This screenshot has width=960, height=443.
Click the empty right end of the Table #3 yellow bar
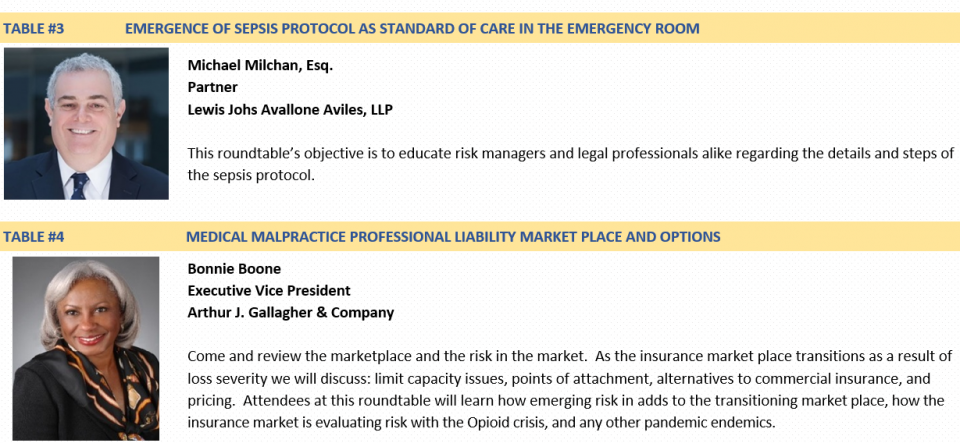point(830,29)
